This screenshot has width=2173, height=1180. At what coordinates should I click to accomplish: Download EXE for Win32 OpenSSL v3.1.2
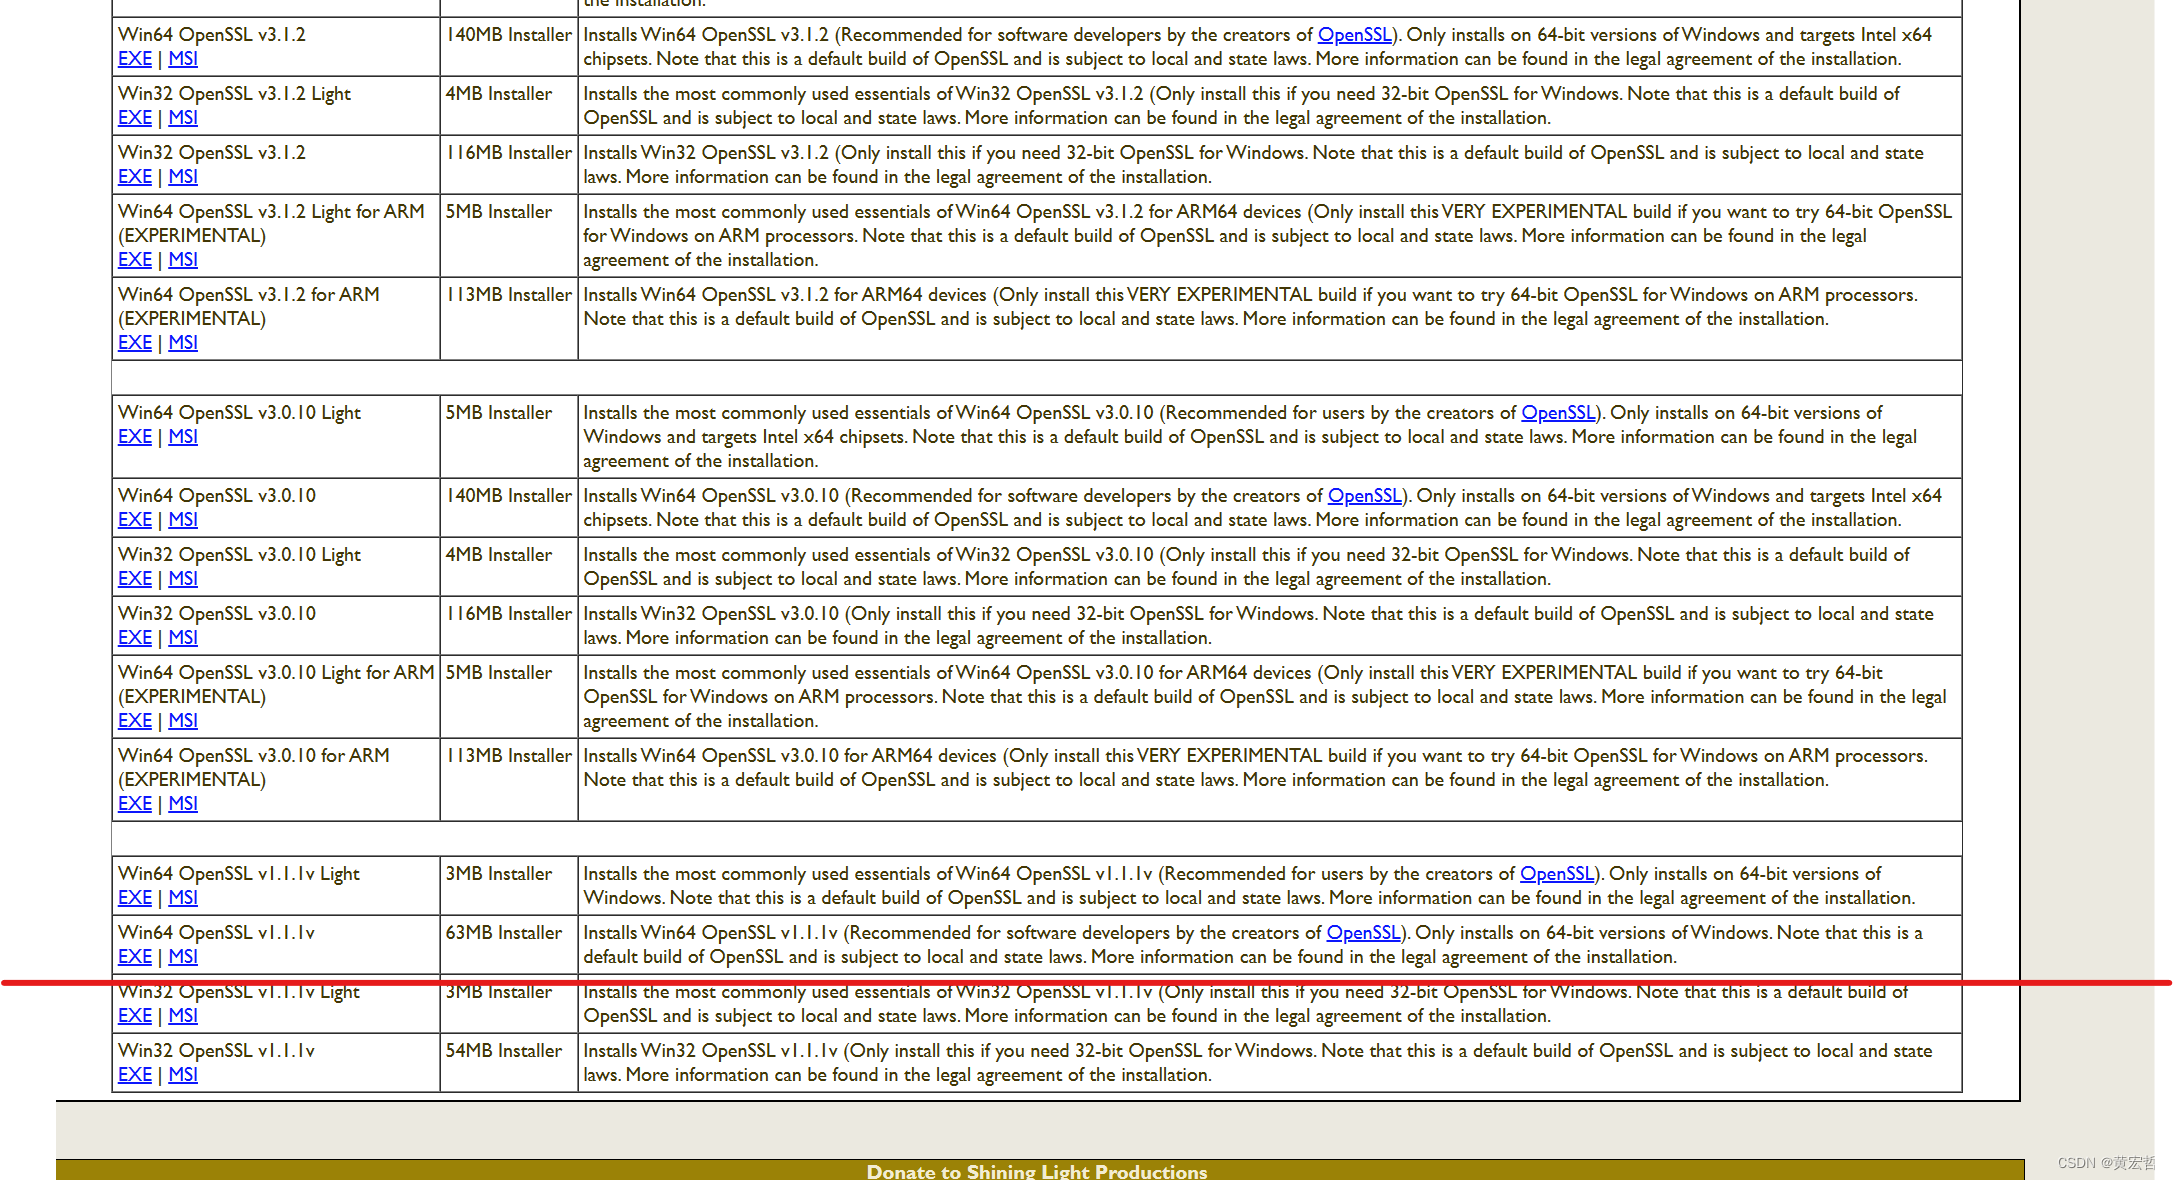coord(135,177)
